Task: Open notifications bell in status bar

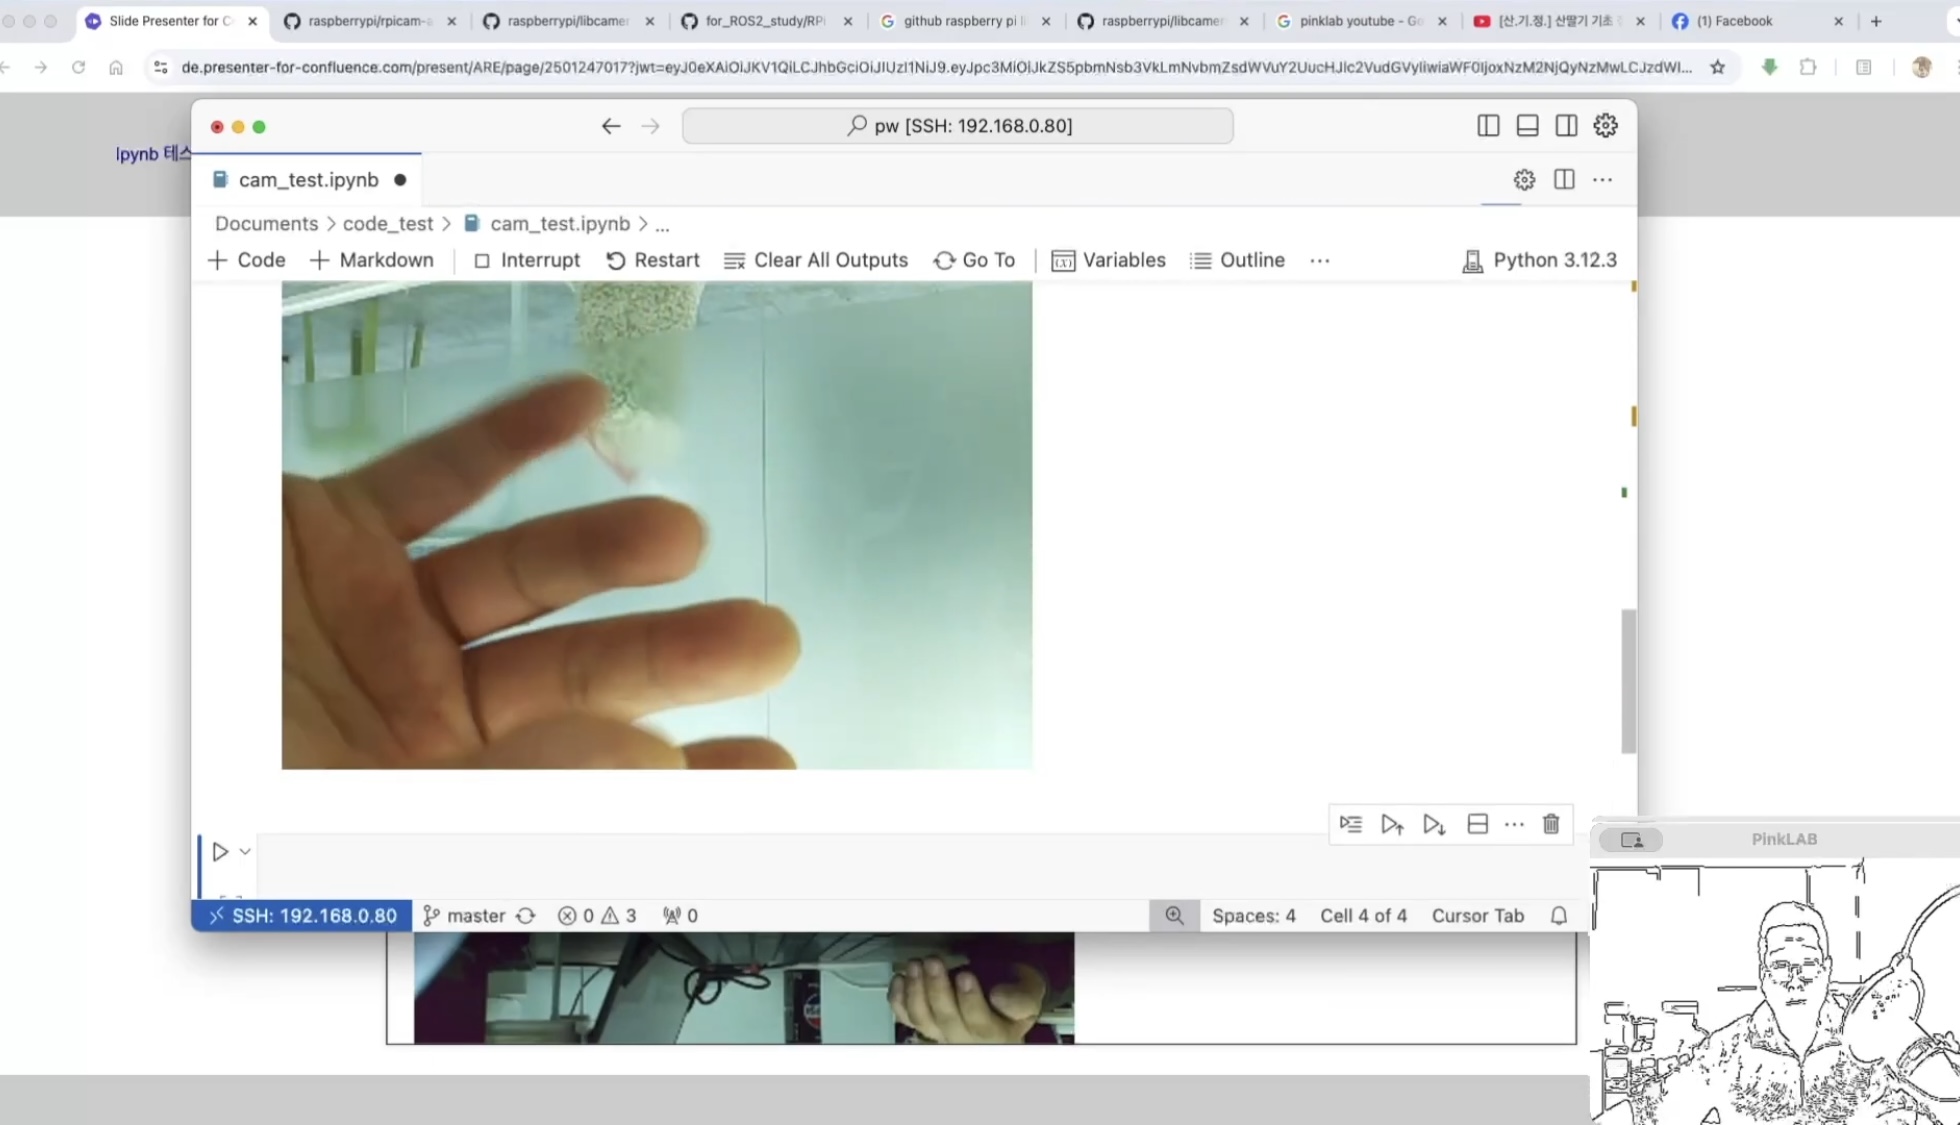Action: click(x=1559, y=915)
